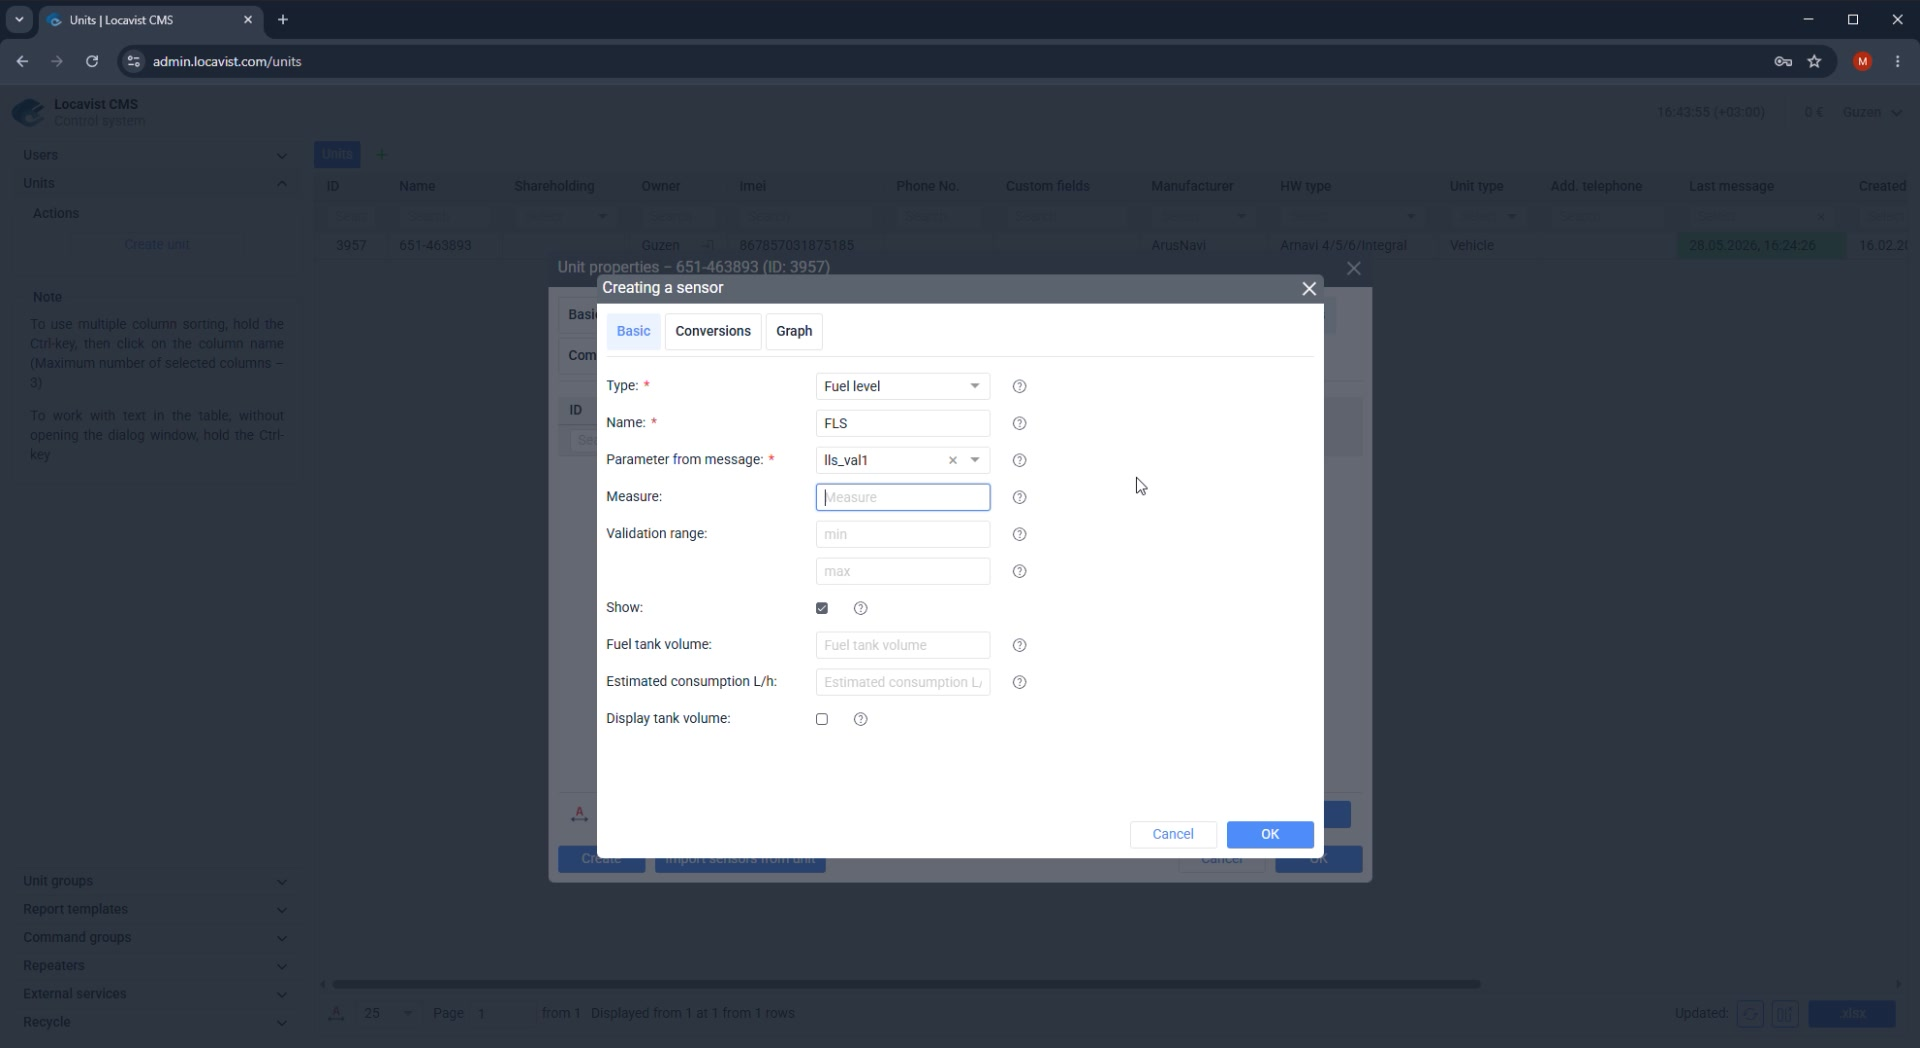Close the Unit properties window behind
The height and width of the screenshot is (1048, 1920).
1353,269
